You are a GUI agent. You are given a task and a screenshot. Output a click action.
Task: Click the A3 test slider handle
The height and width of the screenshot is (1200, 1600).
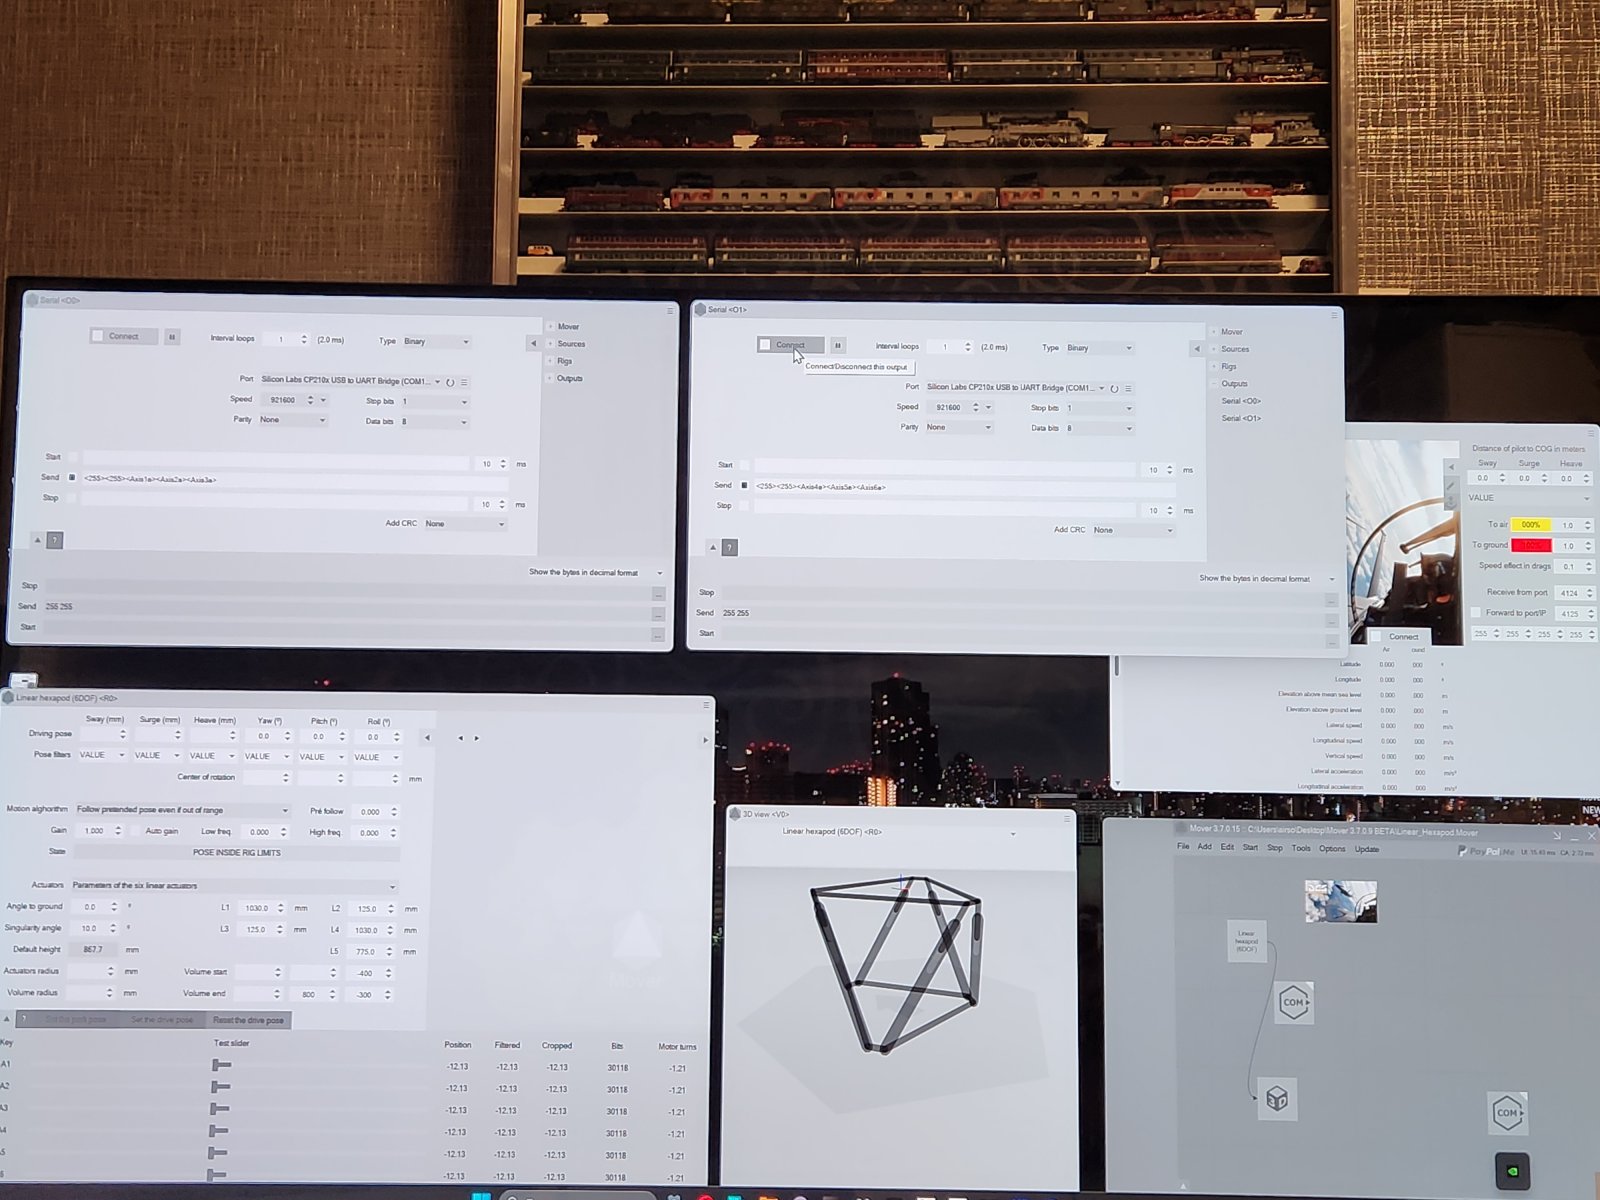[x=219, y=1109]
